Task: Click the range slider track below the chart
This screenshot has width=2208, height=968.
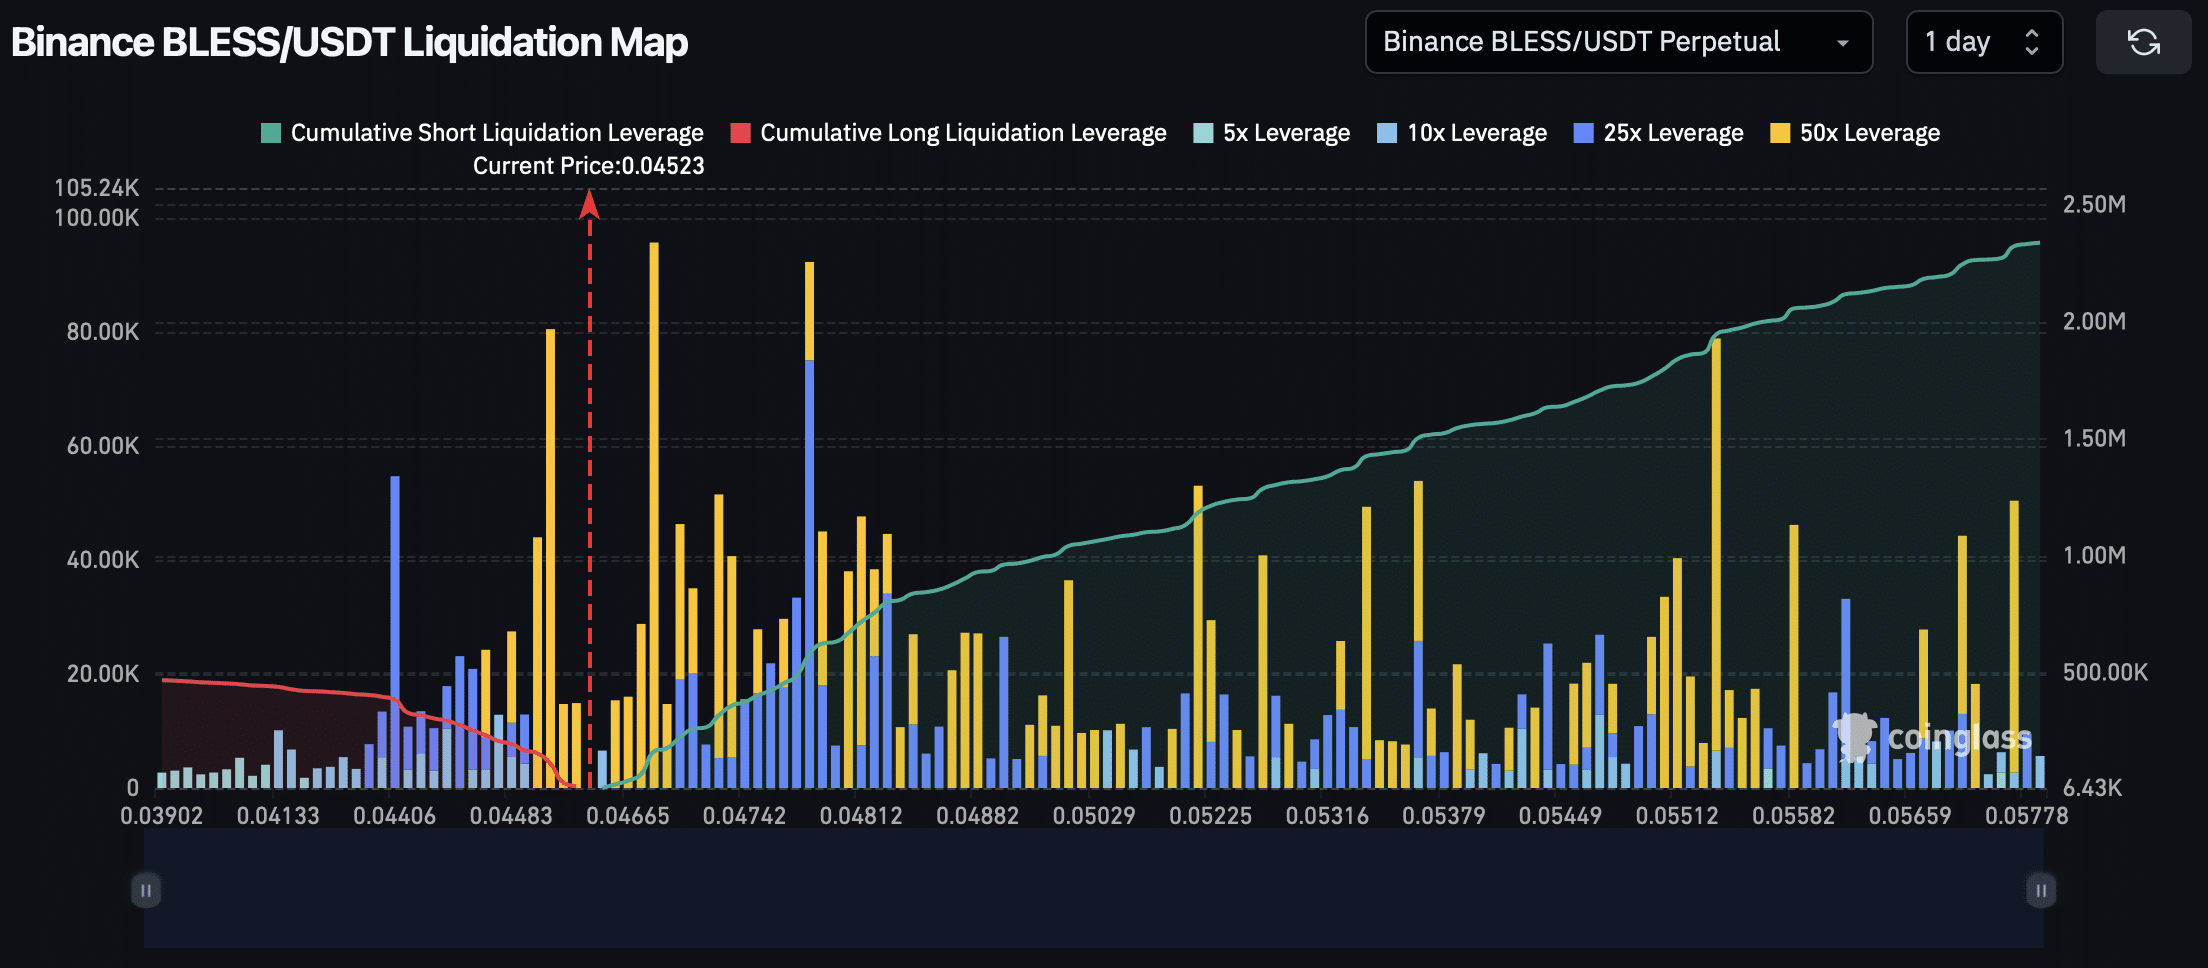Action: coord(1090,888)
